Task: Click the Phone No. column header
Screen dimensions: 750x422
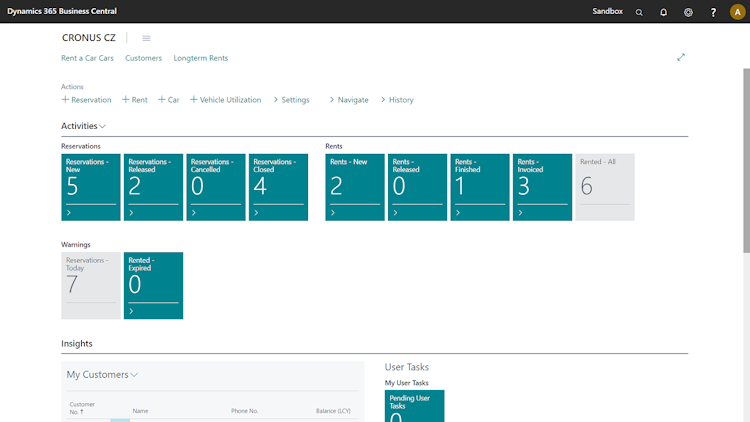Action: point(244,411)
